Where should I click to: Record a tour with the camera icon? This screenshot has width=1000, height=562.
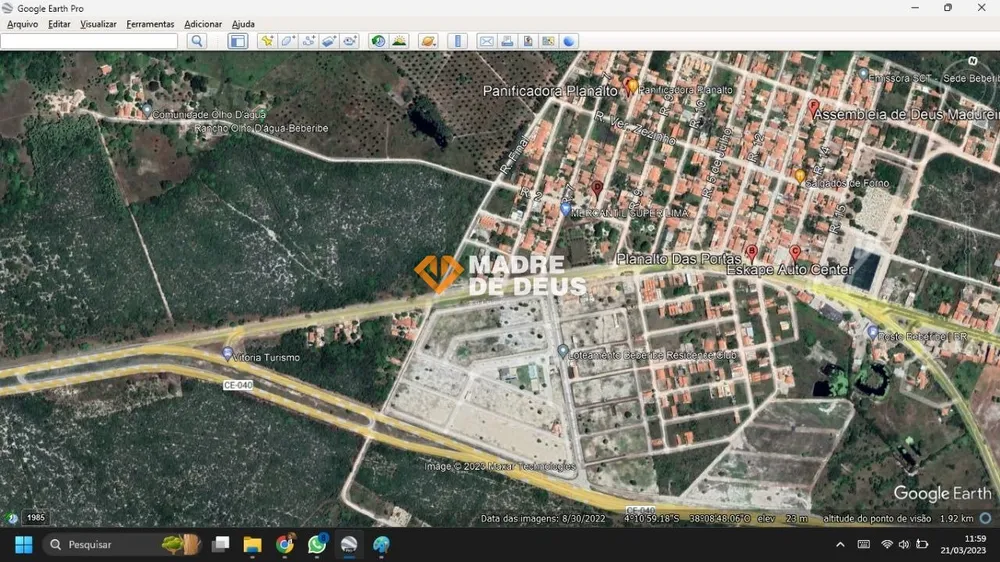pos(349,41)
